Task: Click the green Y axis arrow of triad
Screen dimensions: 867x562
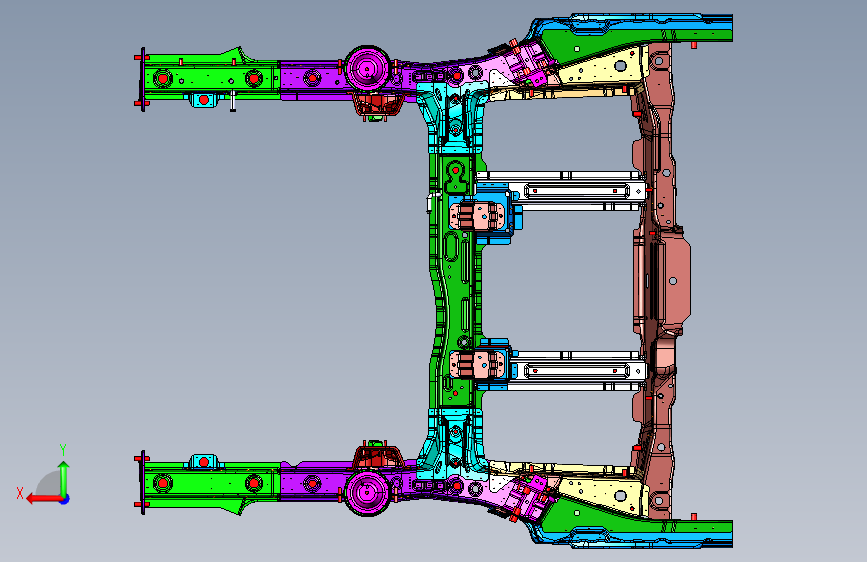Action: [64, 478]
